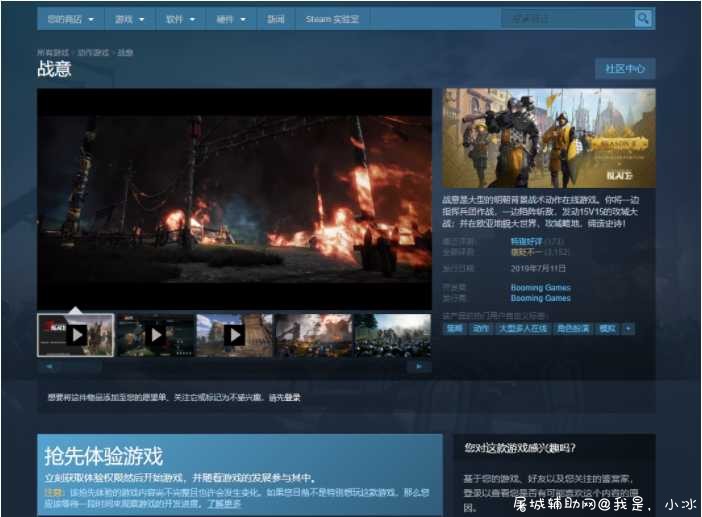Click release date 2019年7月11日 text

[538, 268]
